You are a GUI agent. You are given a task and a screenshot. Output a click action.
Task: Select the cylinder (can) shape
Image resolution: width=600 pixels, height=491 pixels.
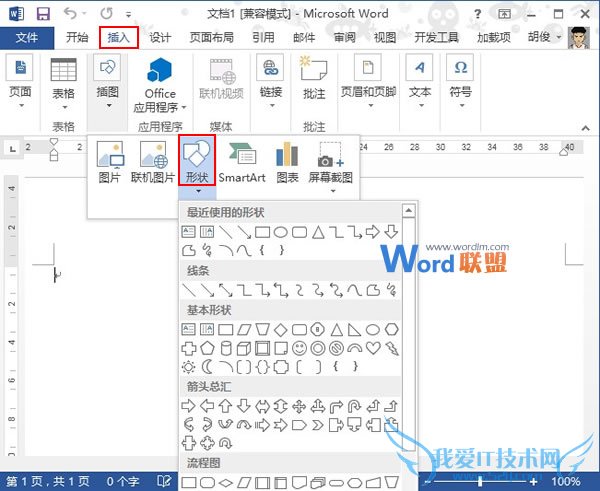pyautogui.click(x=226, y=348)
